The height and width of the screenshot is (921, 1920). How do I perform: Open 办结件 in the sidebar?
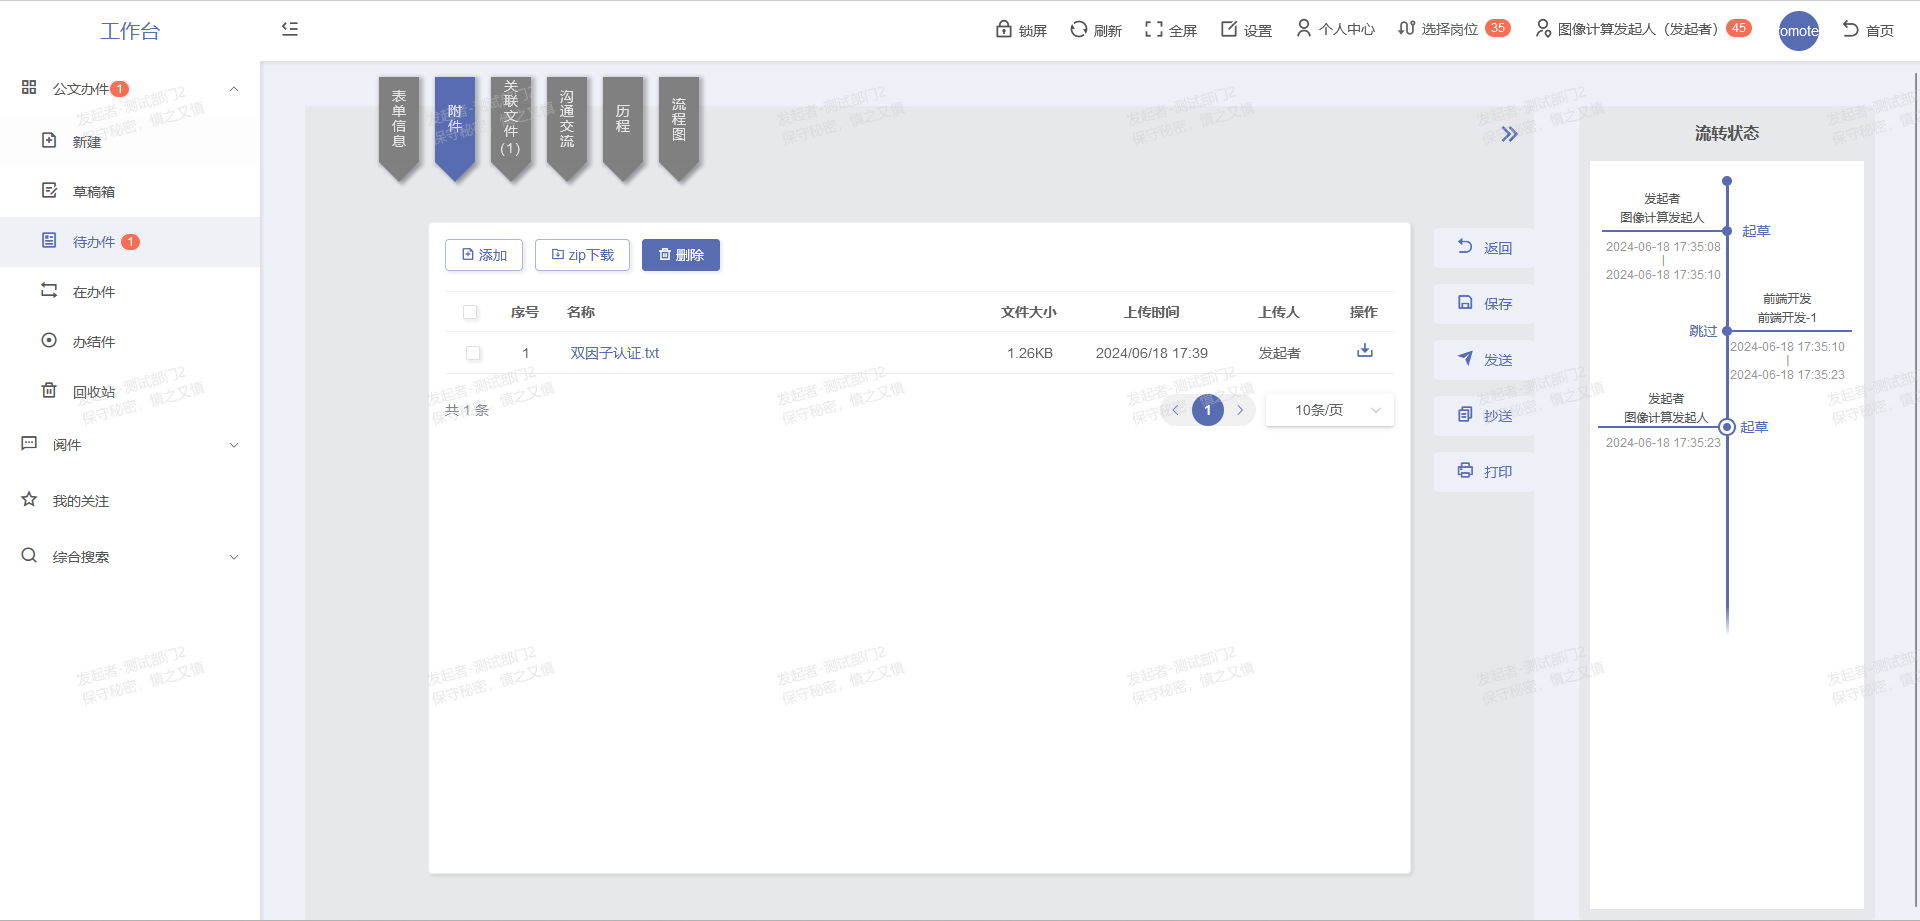click(130, 342)
